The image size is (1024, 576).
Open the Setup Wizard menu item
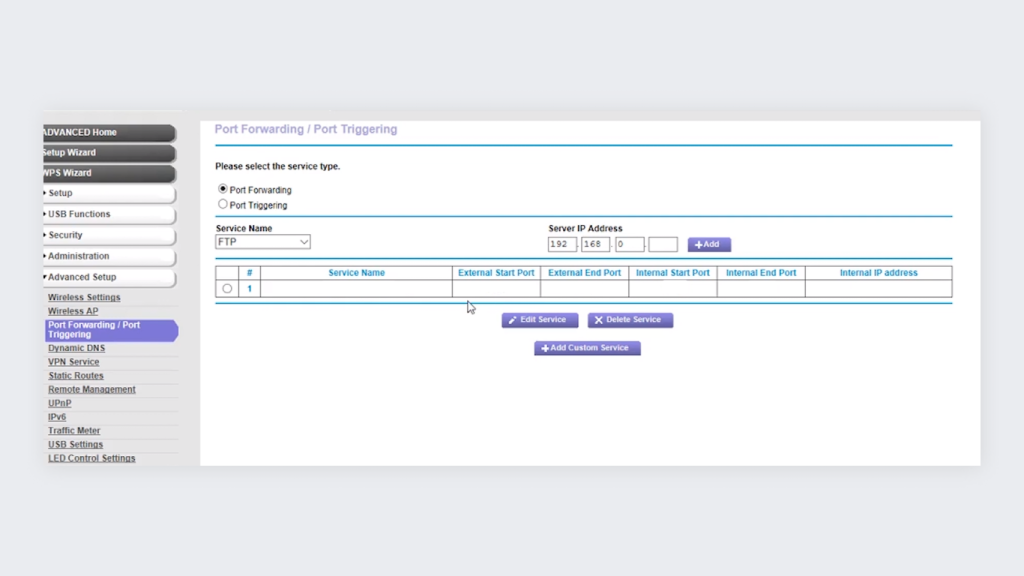108,153
